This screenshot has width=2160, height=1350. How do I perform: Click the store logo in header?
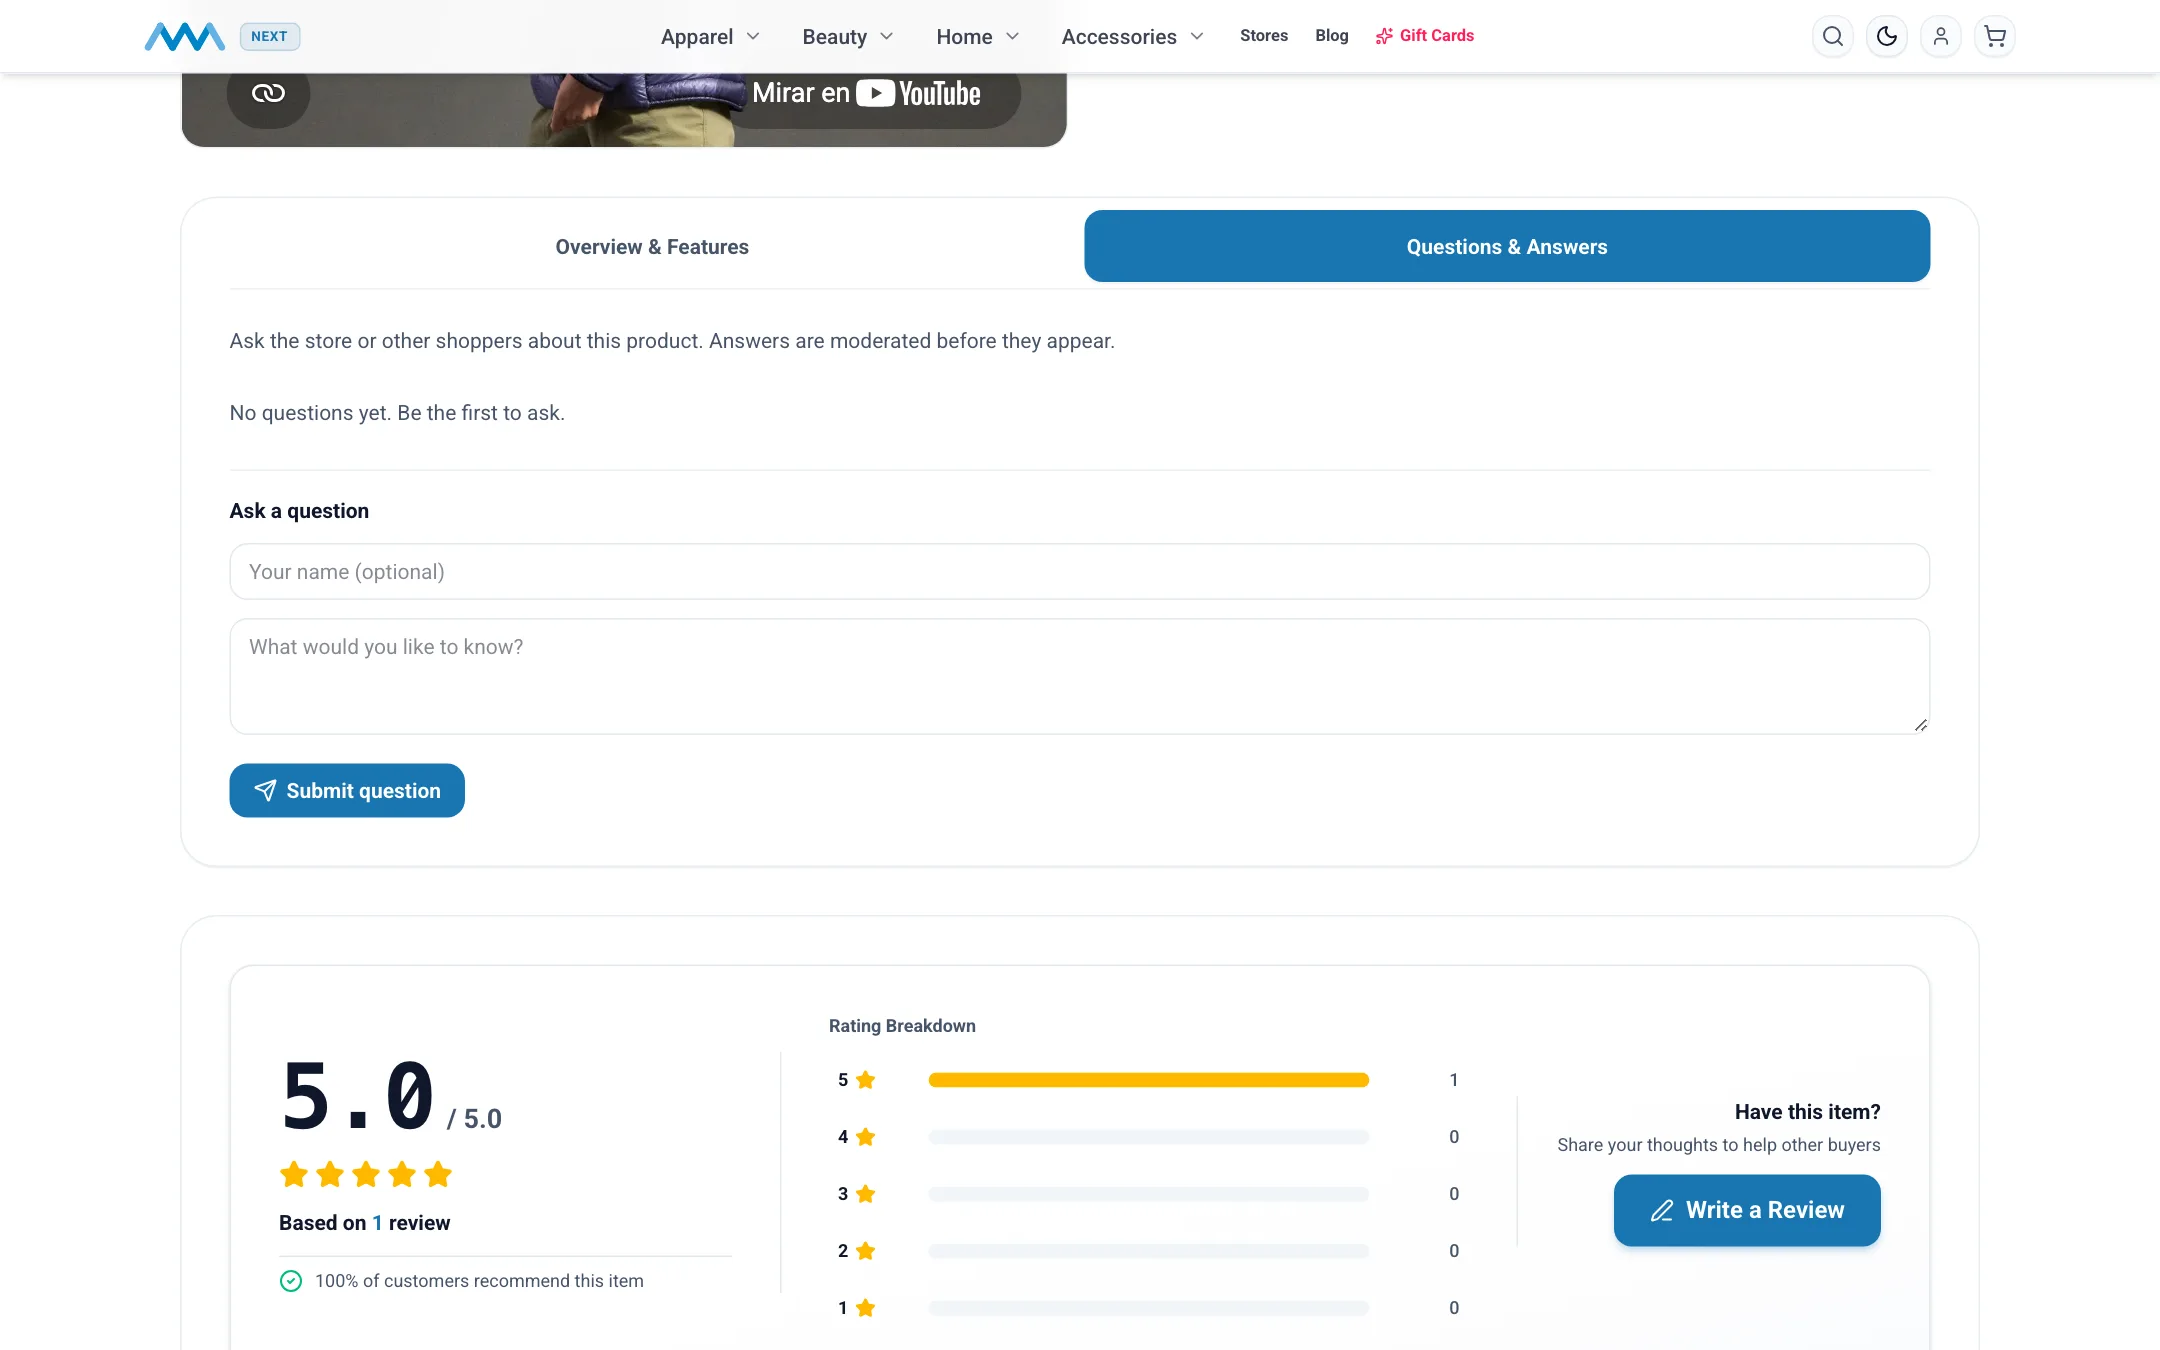point(185,36)
